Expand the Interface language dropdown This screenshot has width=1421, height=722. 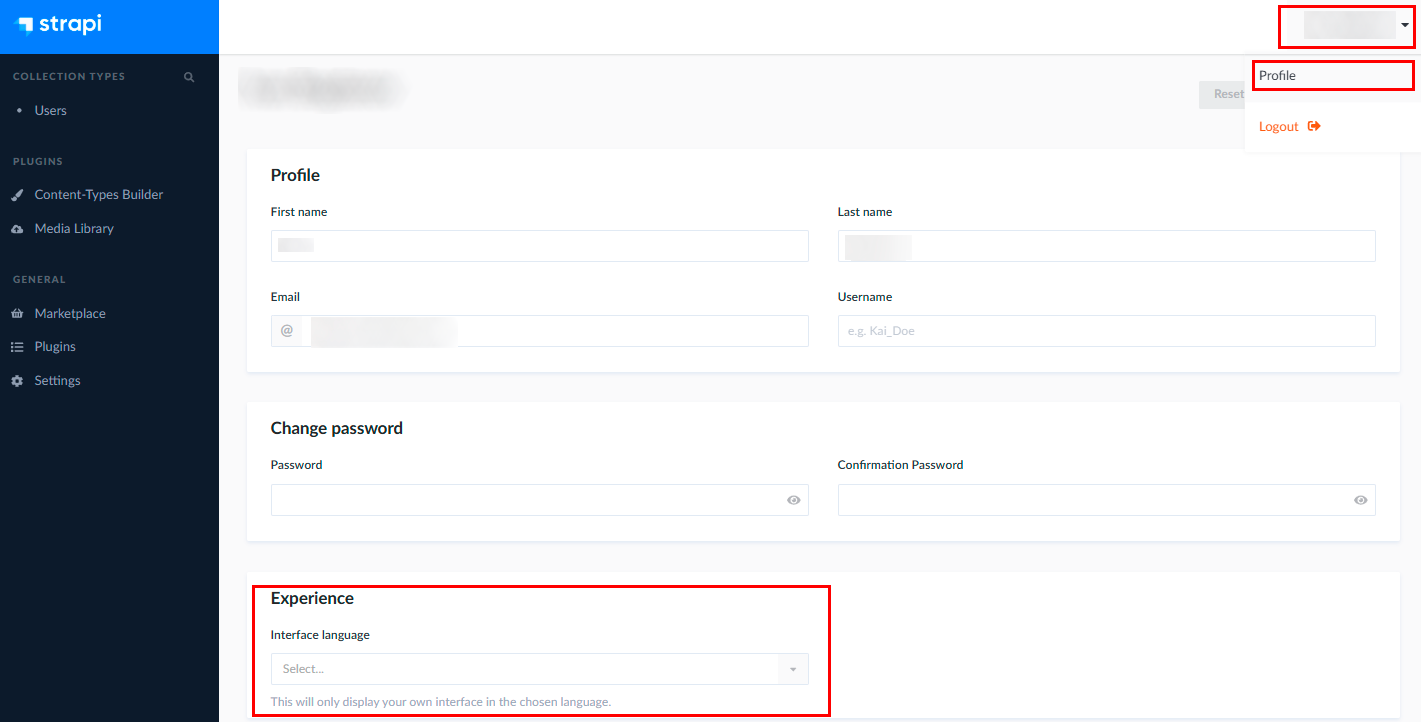(x=539, y=669)
